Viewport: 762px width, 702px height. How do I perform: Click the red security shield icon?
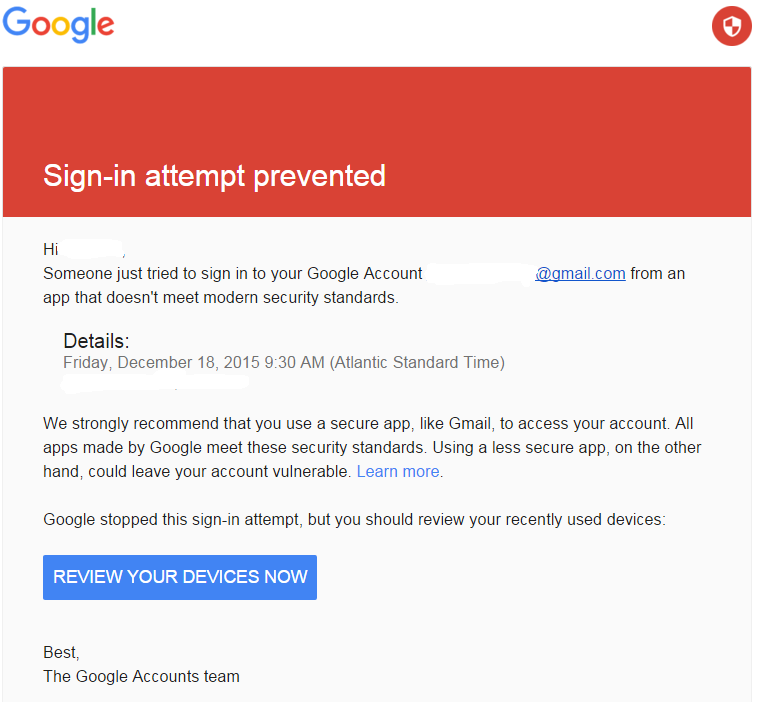coord(731,26)
